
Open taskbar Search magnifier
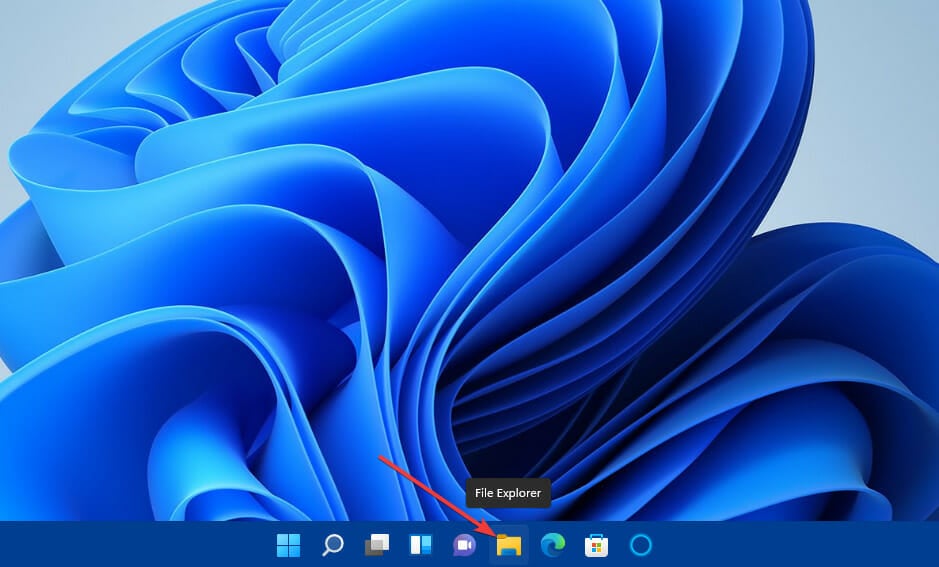click(x=332, y=545)
